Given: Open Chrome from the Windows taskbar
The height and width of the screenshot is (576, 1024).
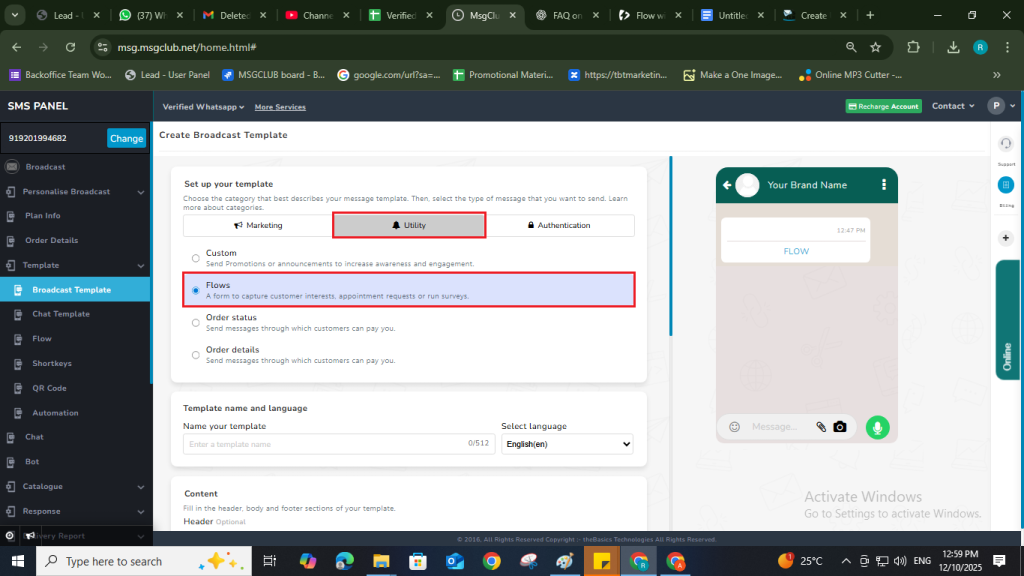Looking at the screenshot, I should 491,561.
